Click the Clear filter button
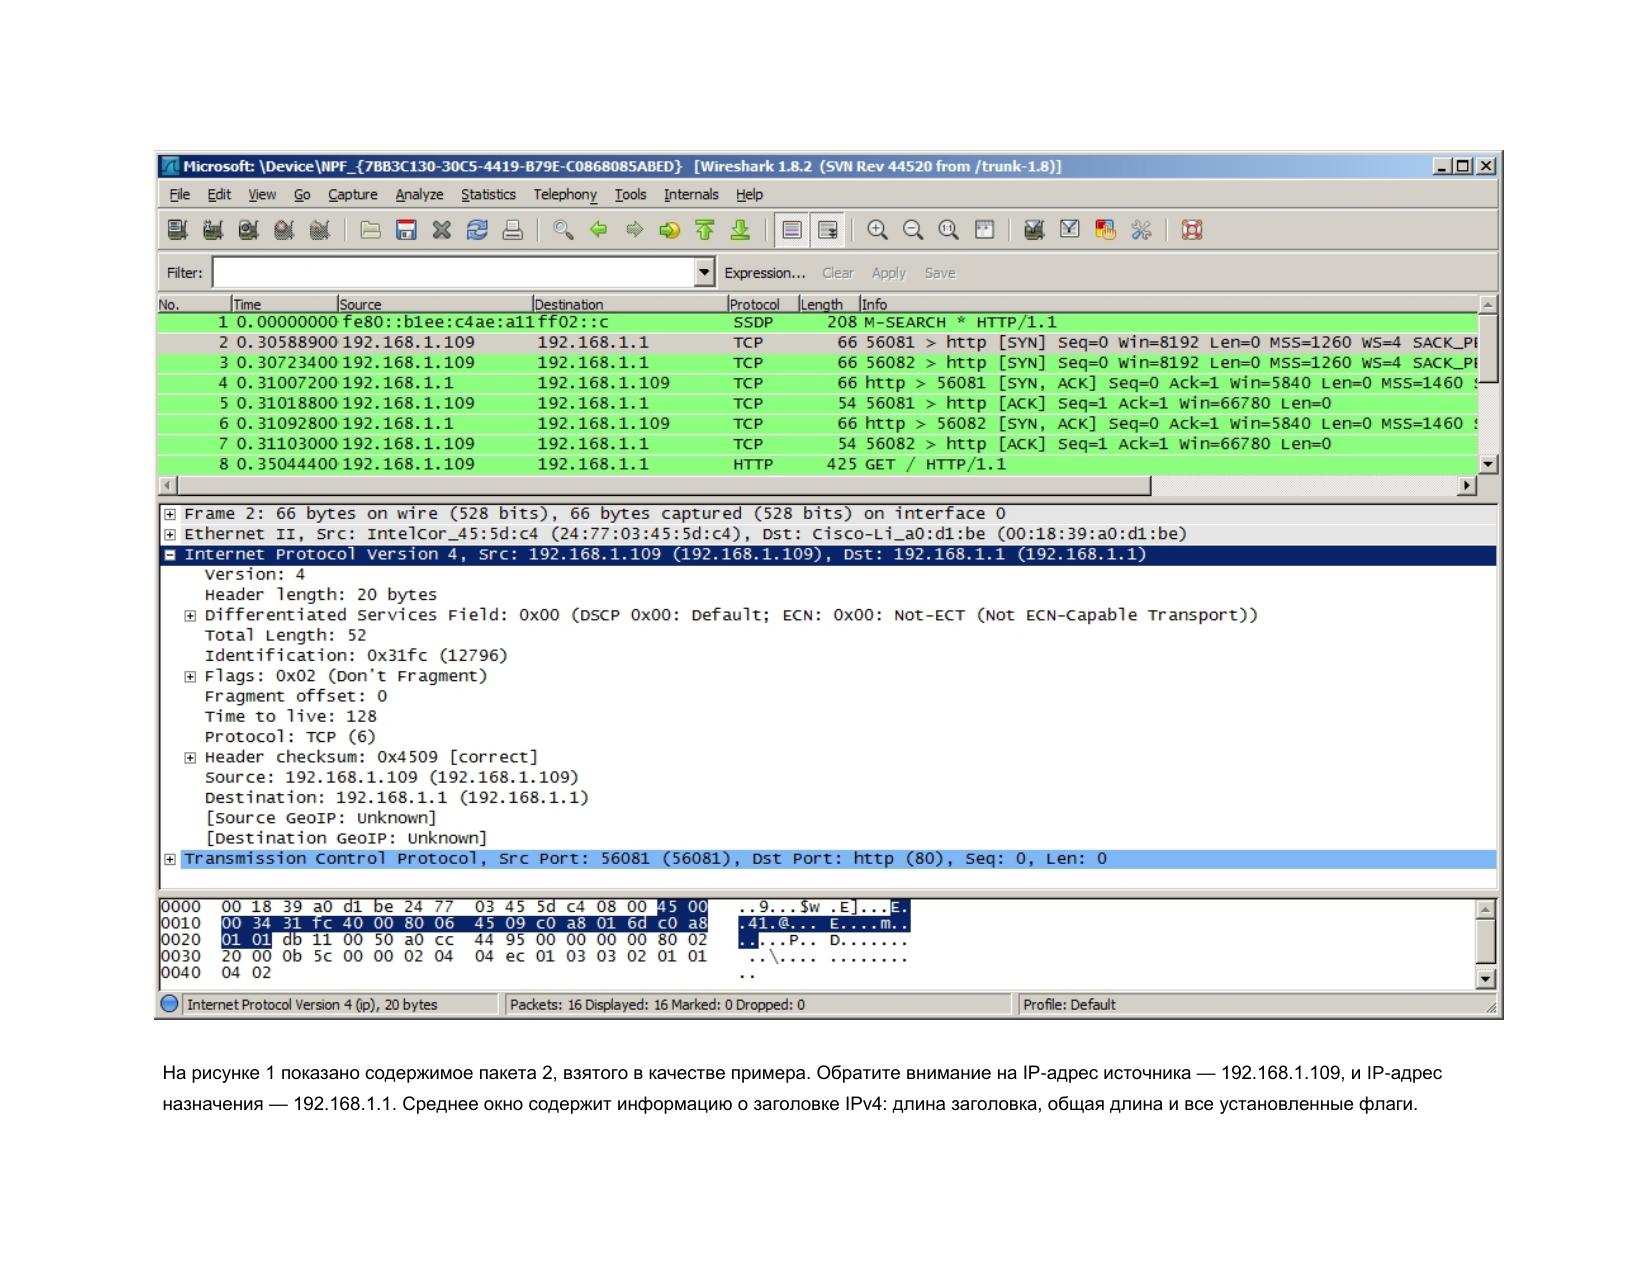1651x1275 pixels. click(x=837, y=273)
